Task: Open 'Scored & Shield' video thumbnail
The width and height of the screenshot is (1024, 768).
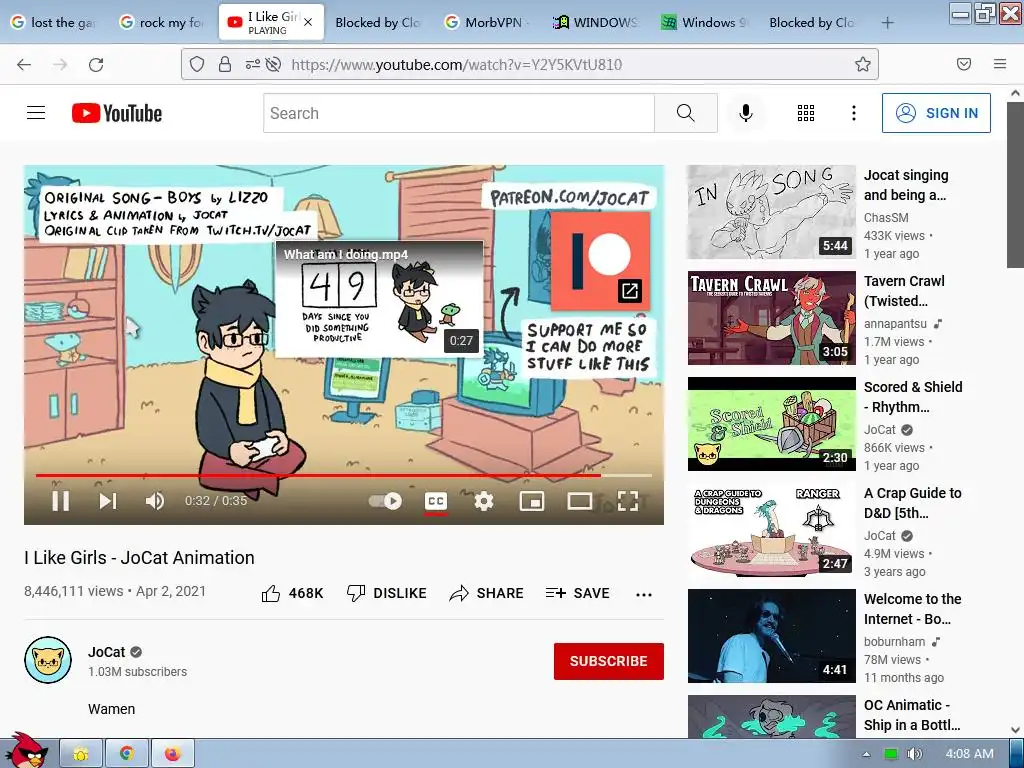Action: pyautogui.click(x=771, y=424)
